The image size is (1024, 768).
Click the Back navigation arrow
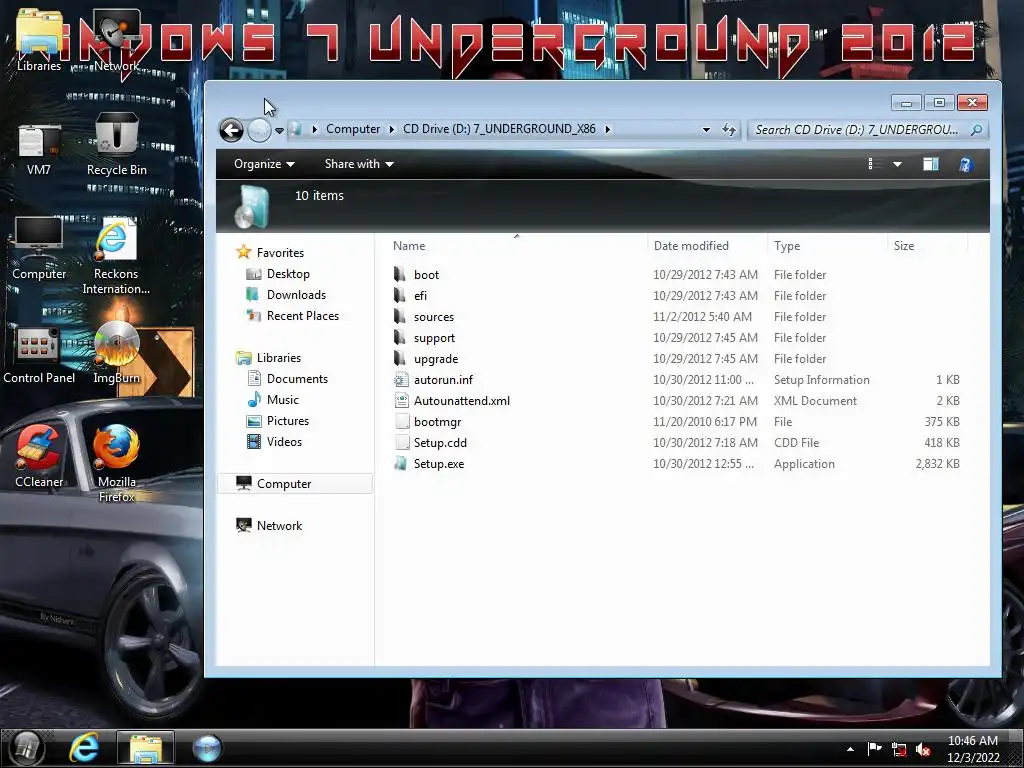click(x=231, y=130)
